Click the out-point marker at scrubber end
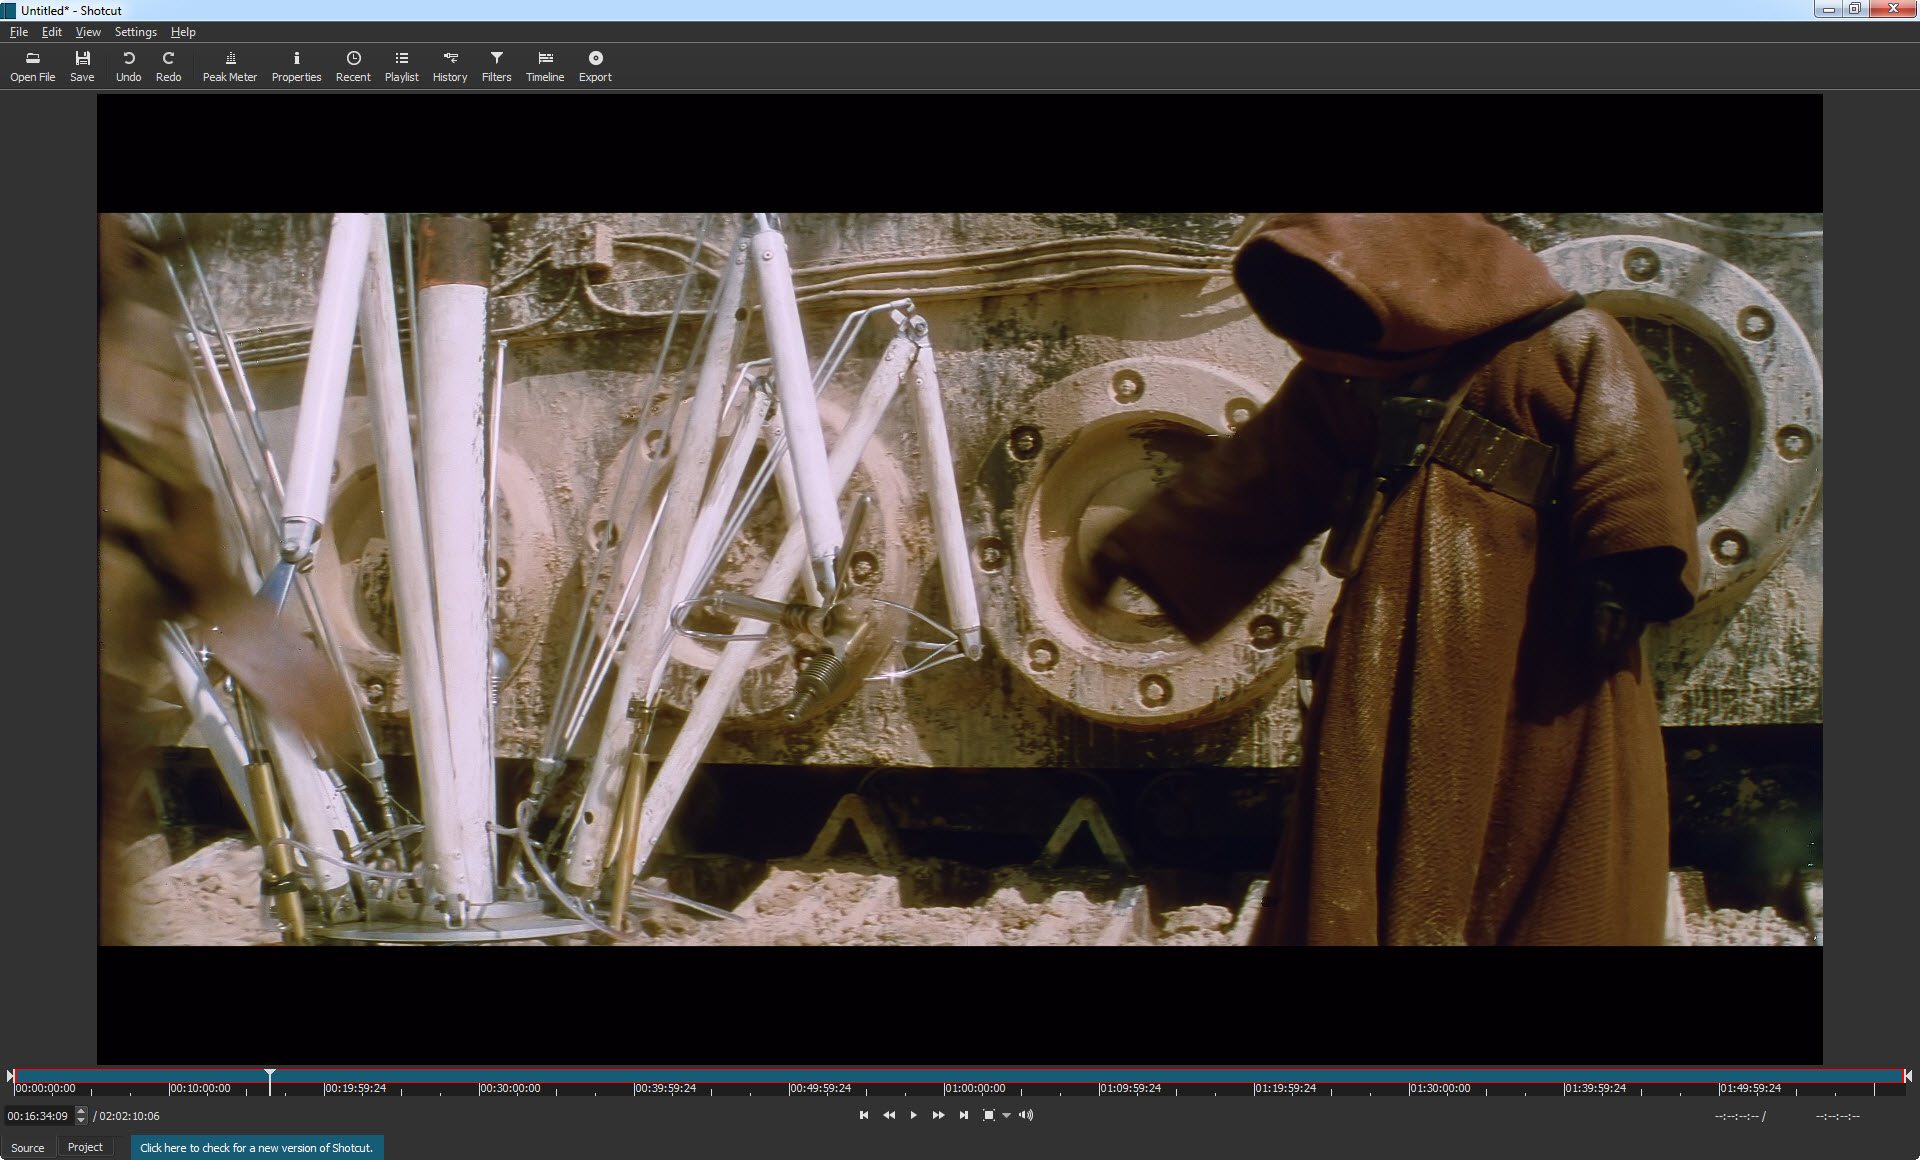 [x=1908, y=1076]
